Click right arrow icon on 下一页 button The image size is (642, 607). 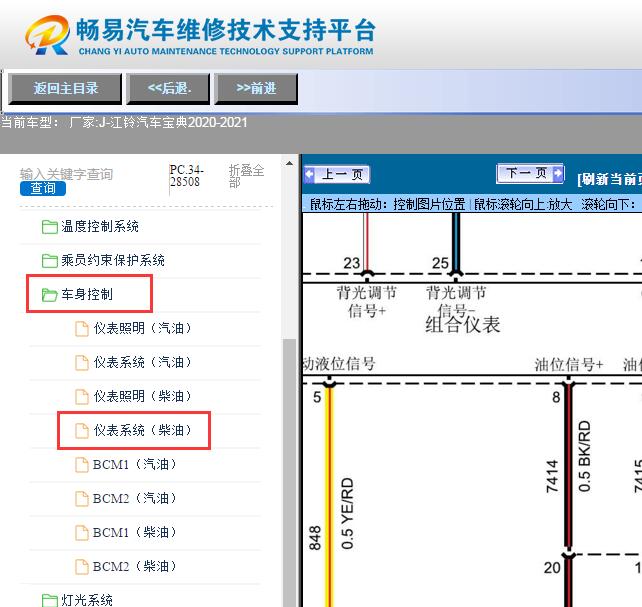(557, 174)
